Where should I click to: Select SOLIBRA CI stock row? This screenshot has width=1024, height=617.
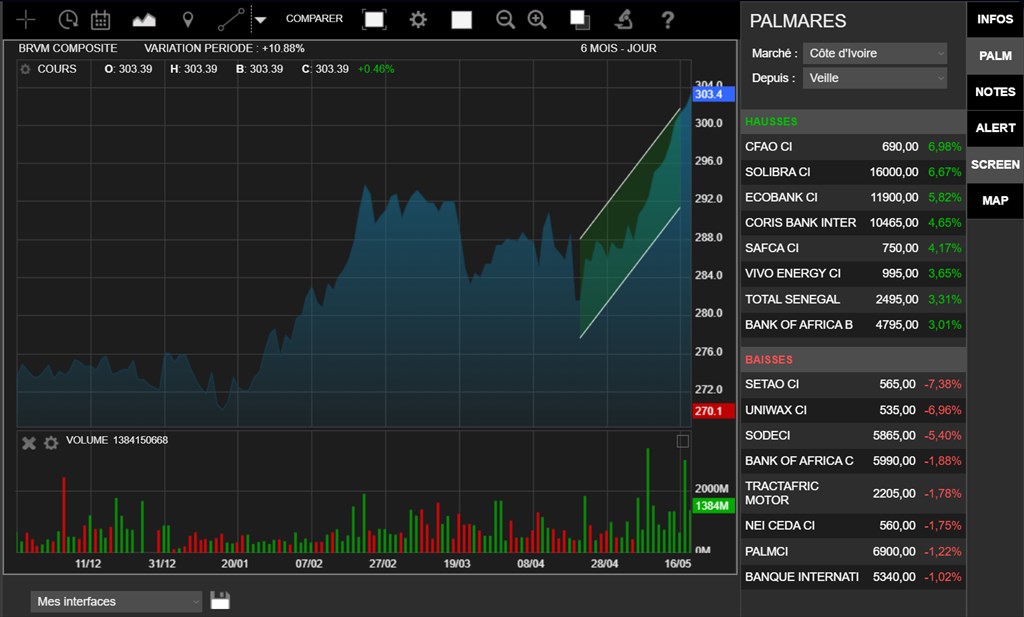coord(853,172)
